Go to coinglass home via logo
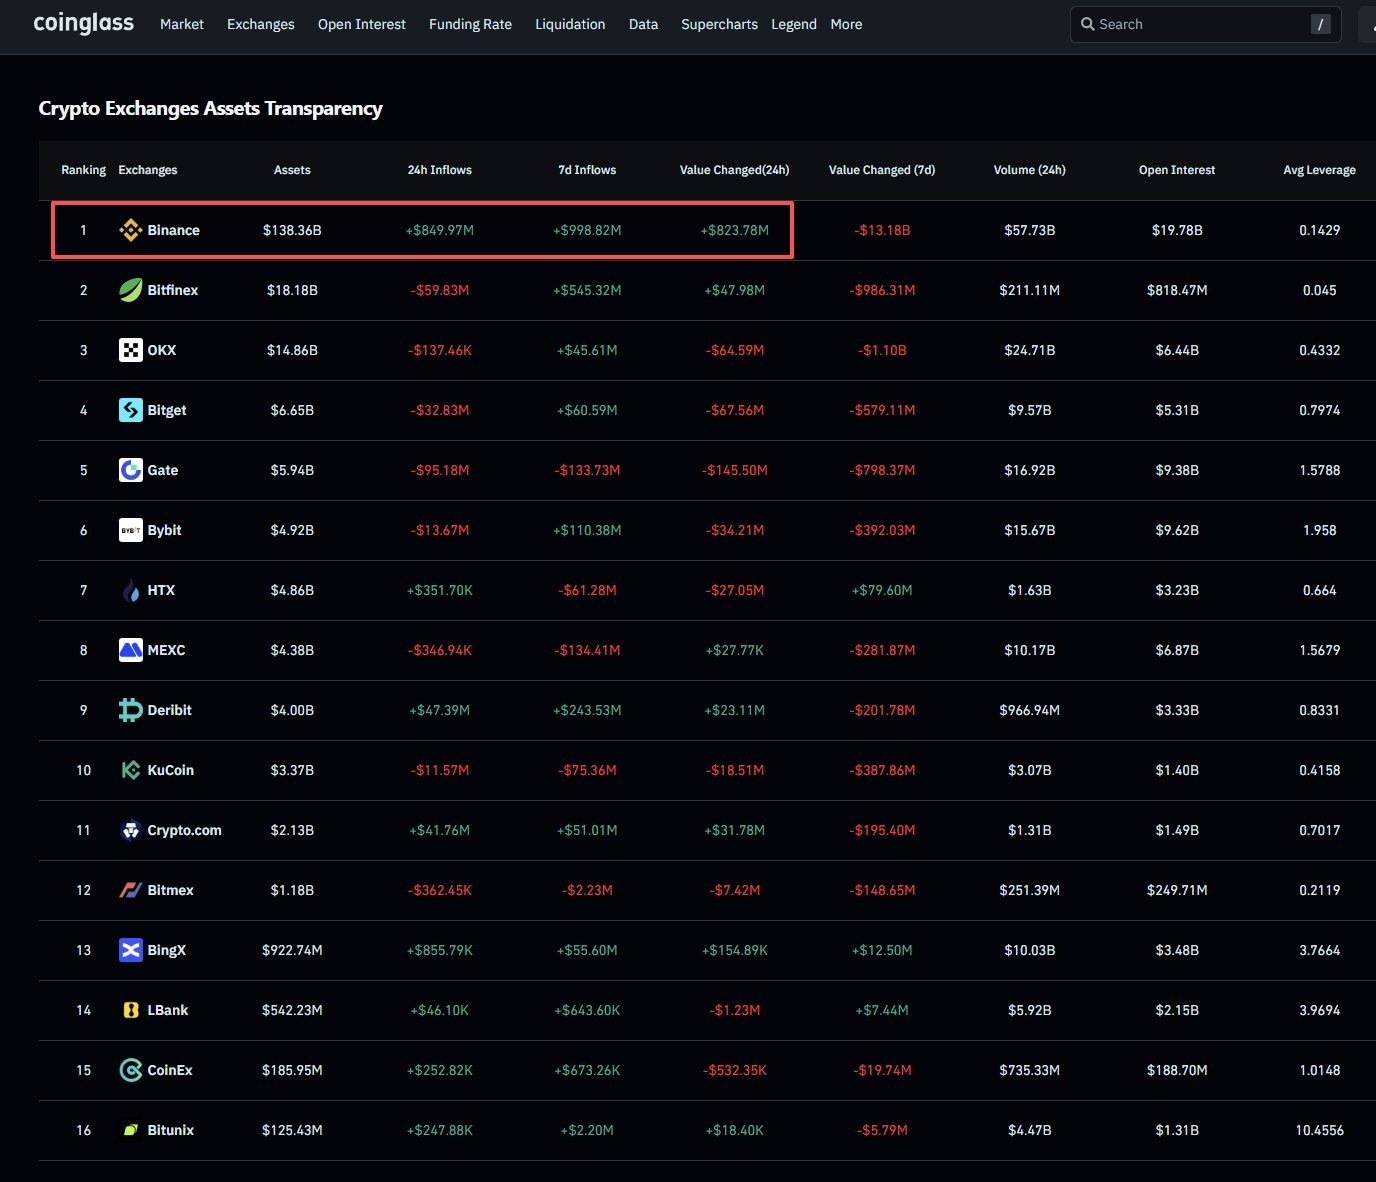Viewport: 1376px width, 1182px height. click(83, 23)
